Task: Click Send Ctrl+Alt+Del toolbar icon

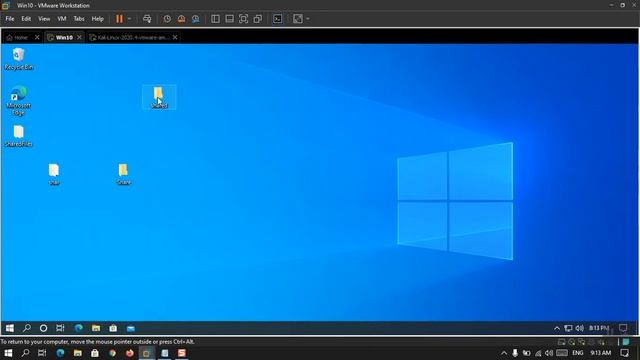Action: pos(147,19)
